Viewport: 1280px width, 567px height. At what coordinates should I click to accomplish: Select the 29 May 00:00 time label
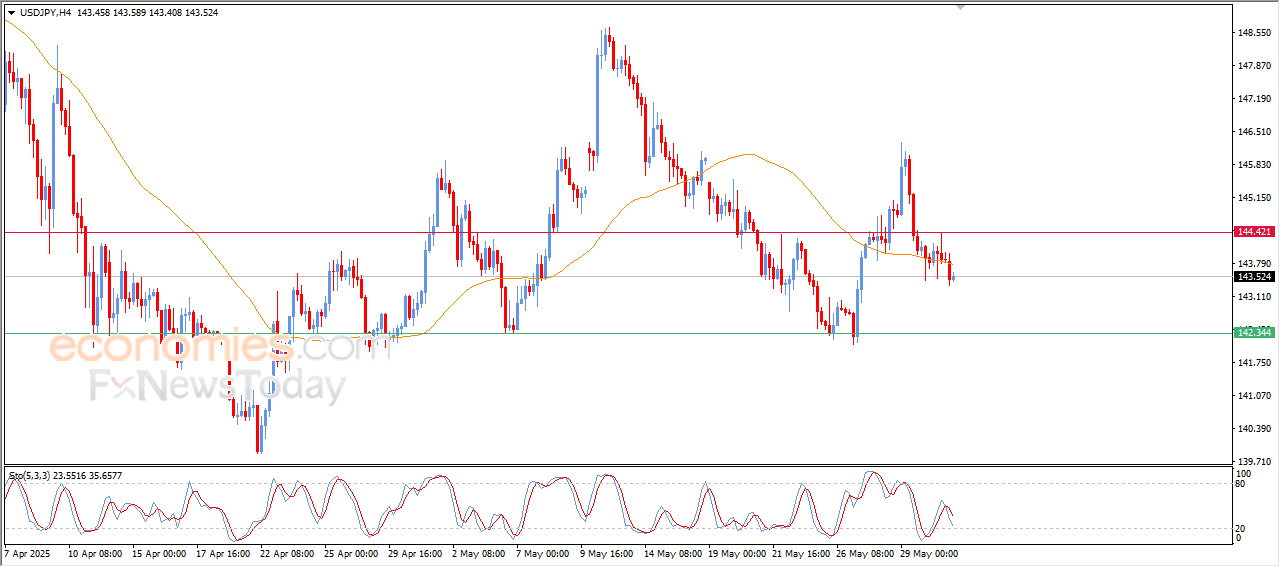click(931, 552)
